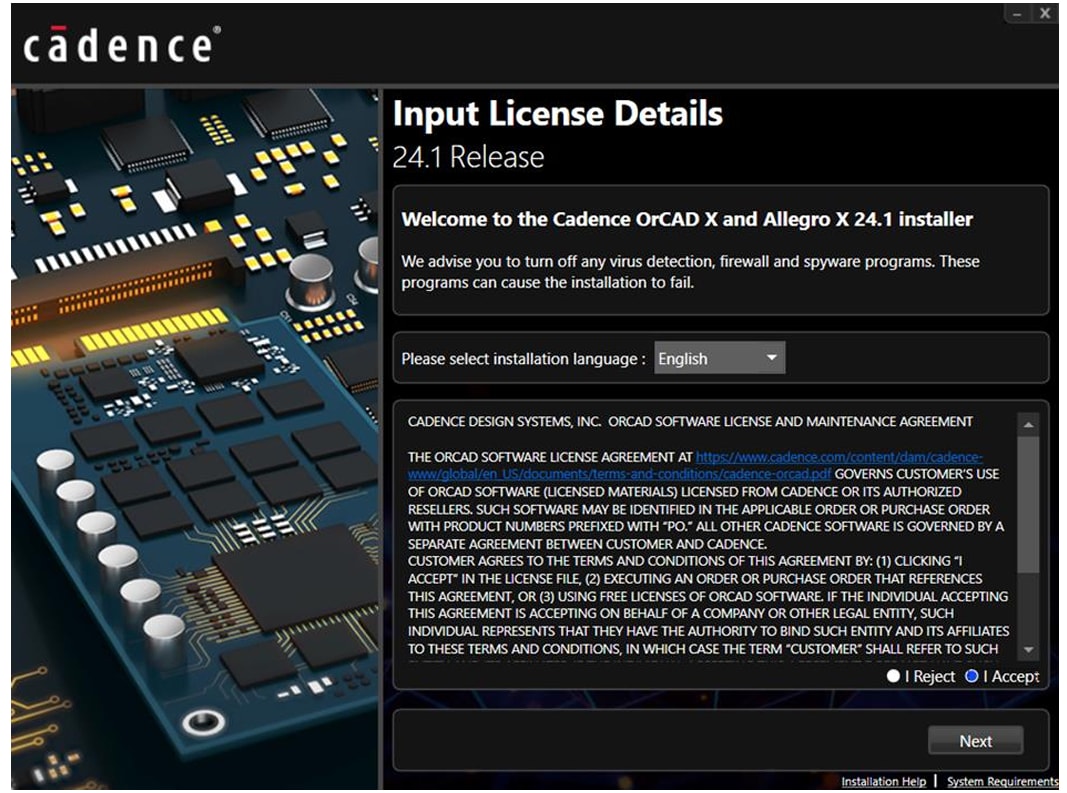The image size is (1067, 793).
Task: Click the Cadence logo
Action: click(122, 45)
